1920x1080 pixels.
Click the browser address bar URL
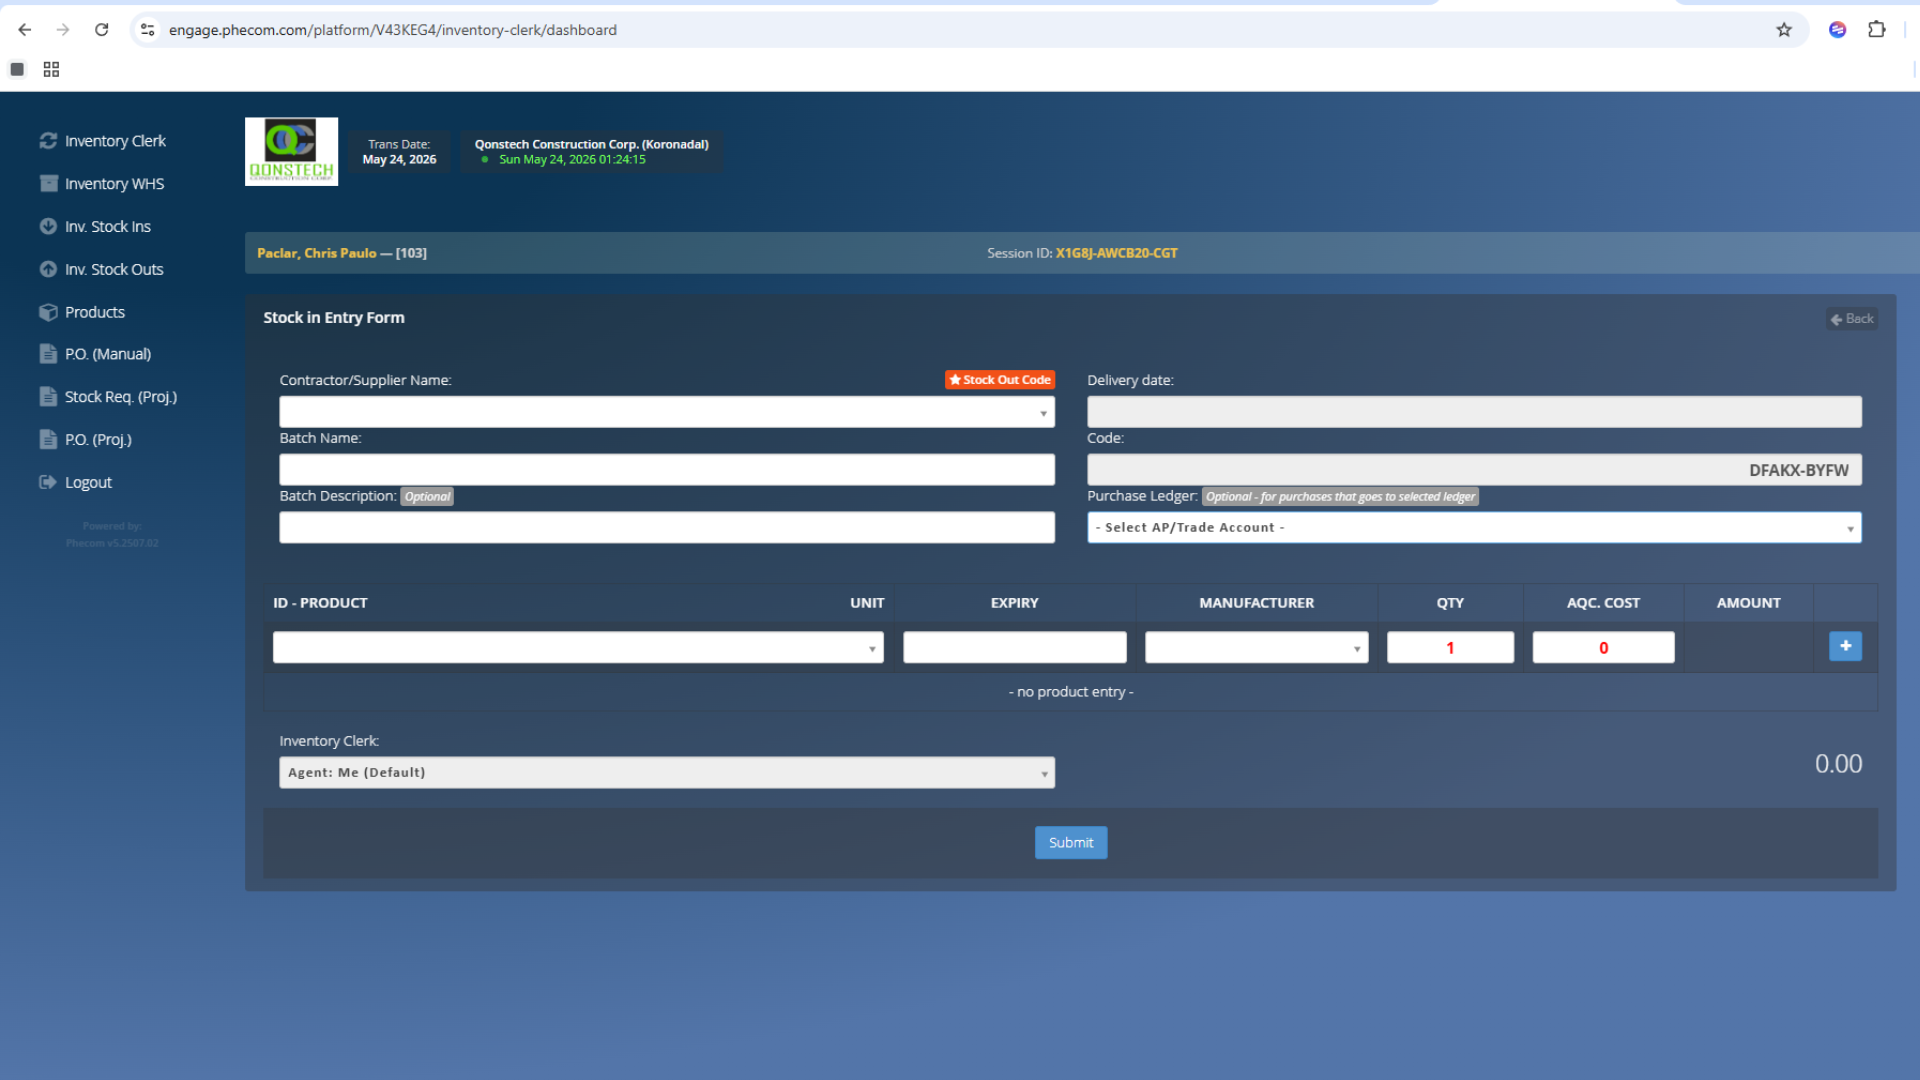pyautogui.click(x=393, y=30)
